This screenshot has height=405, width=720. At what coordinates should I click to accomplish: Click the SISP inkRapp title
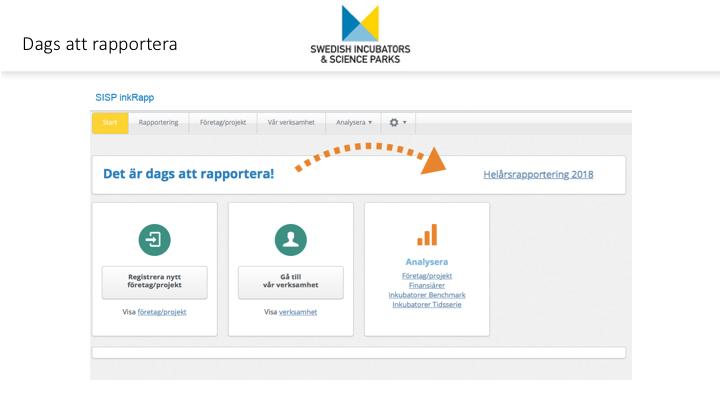[124, 97]
